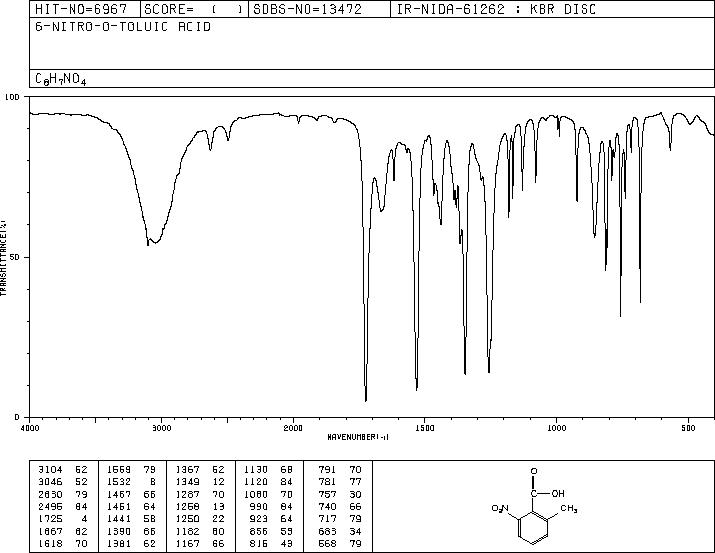Click the carbonyl peak tip near 1725
This screenshot has width=715, height=553.
[366, 400]
